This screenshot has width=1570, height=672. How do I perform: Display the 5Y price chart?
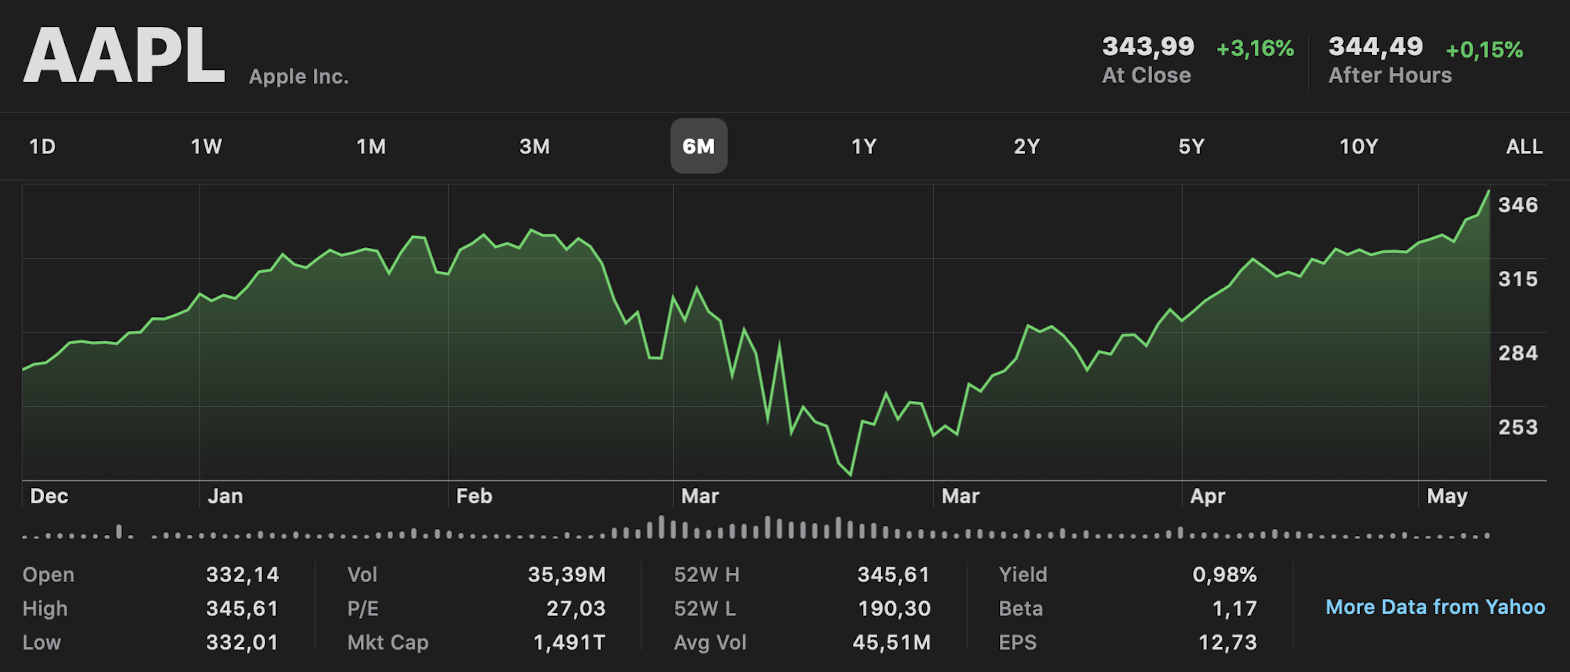click(1191, 147)
